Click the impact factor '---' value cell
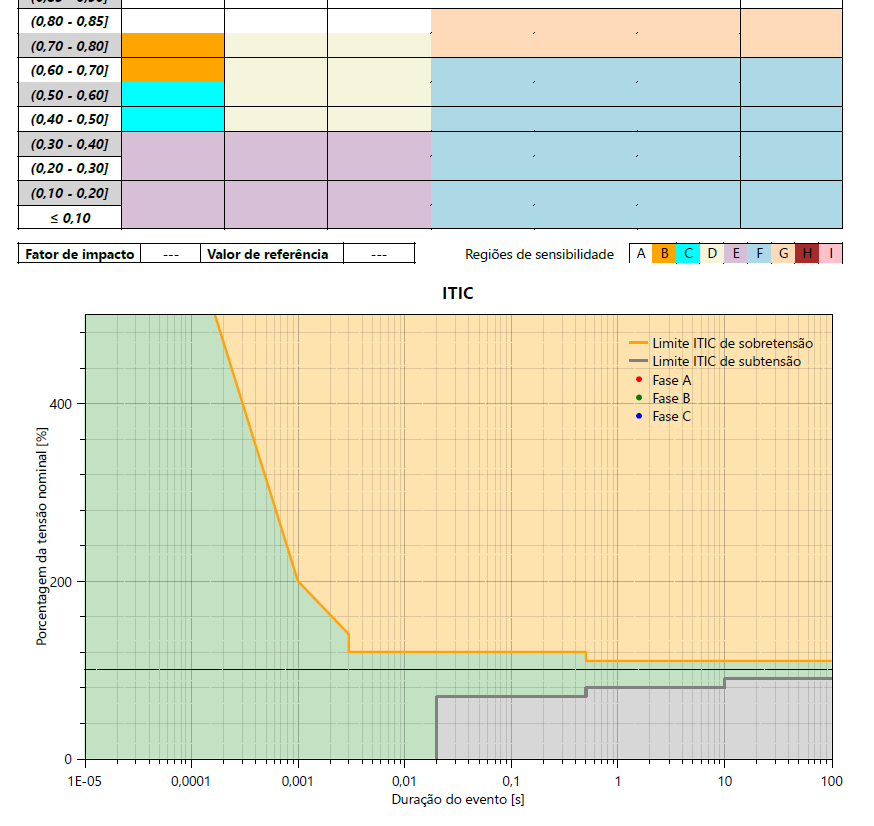 [x=171, y=254]
